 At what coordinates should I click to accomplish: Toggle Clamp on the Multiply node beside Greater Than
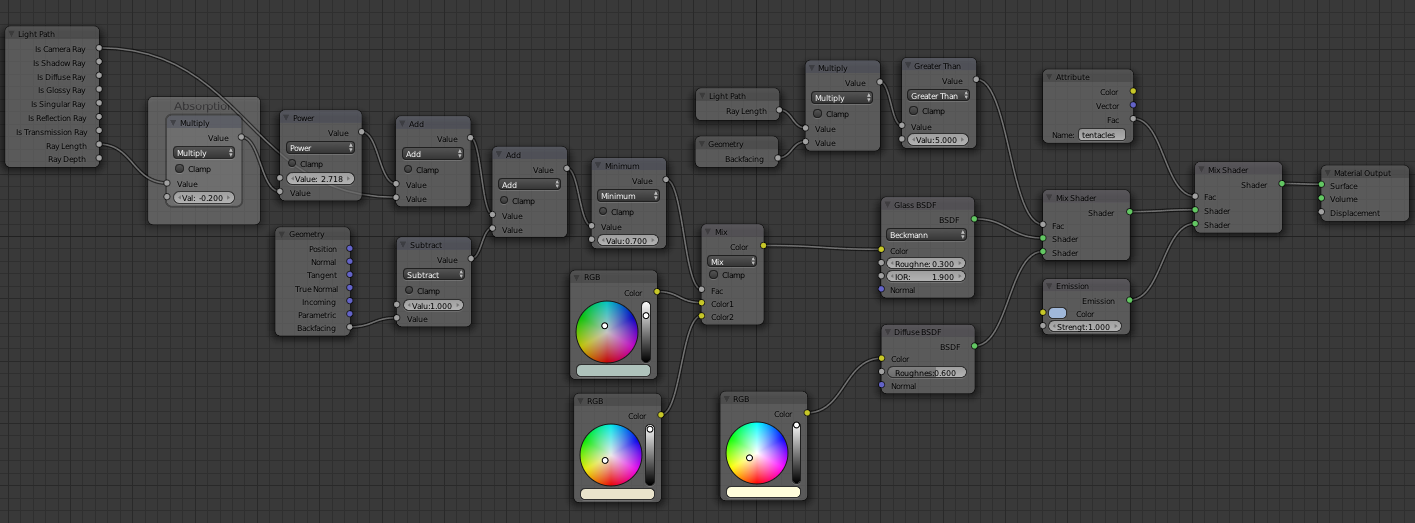point(816,113)
